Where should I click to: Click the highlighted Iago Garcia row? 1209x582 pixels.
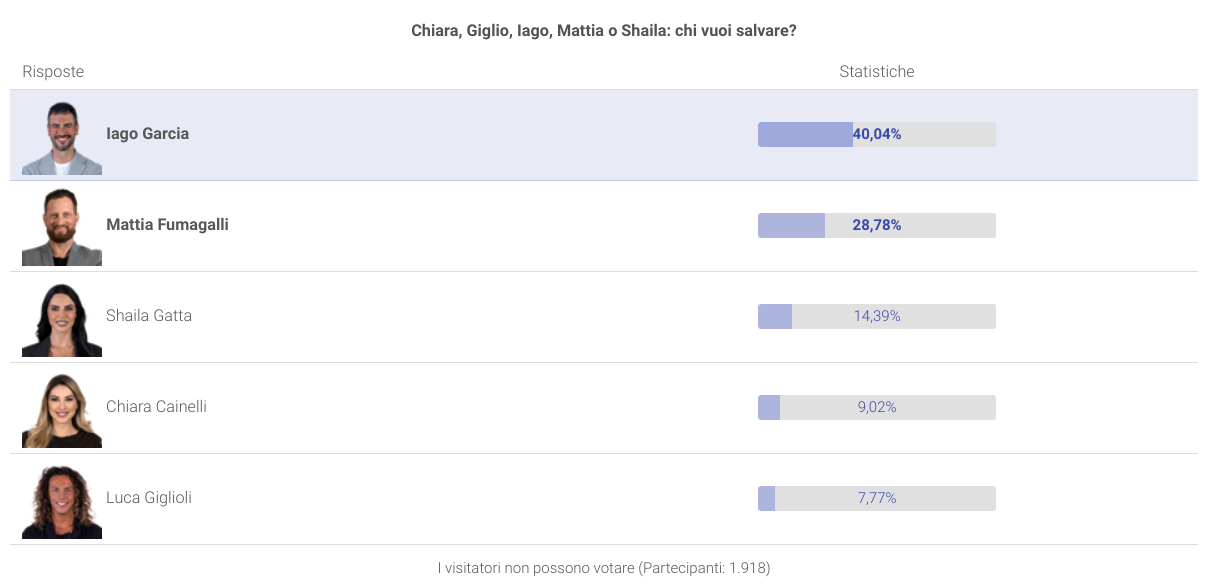[x=604, y=135]
